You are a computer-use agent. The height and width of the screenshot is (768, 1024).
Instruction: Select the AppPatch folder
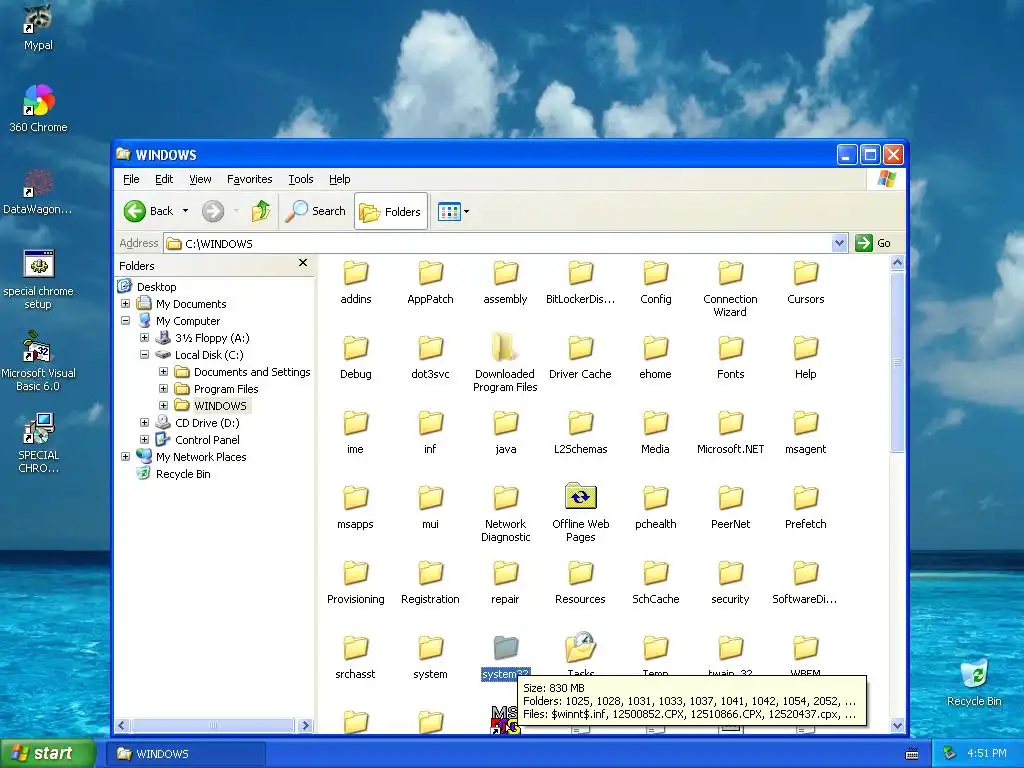pos(430,283)
